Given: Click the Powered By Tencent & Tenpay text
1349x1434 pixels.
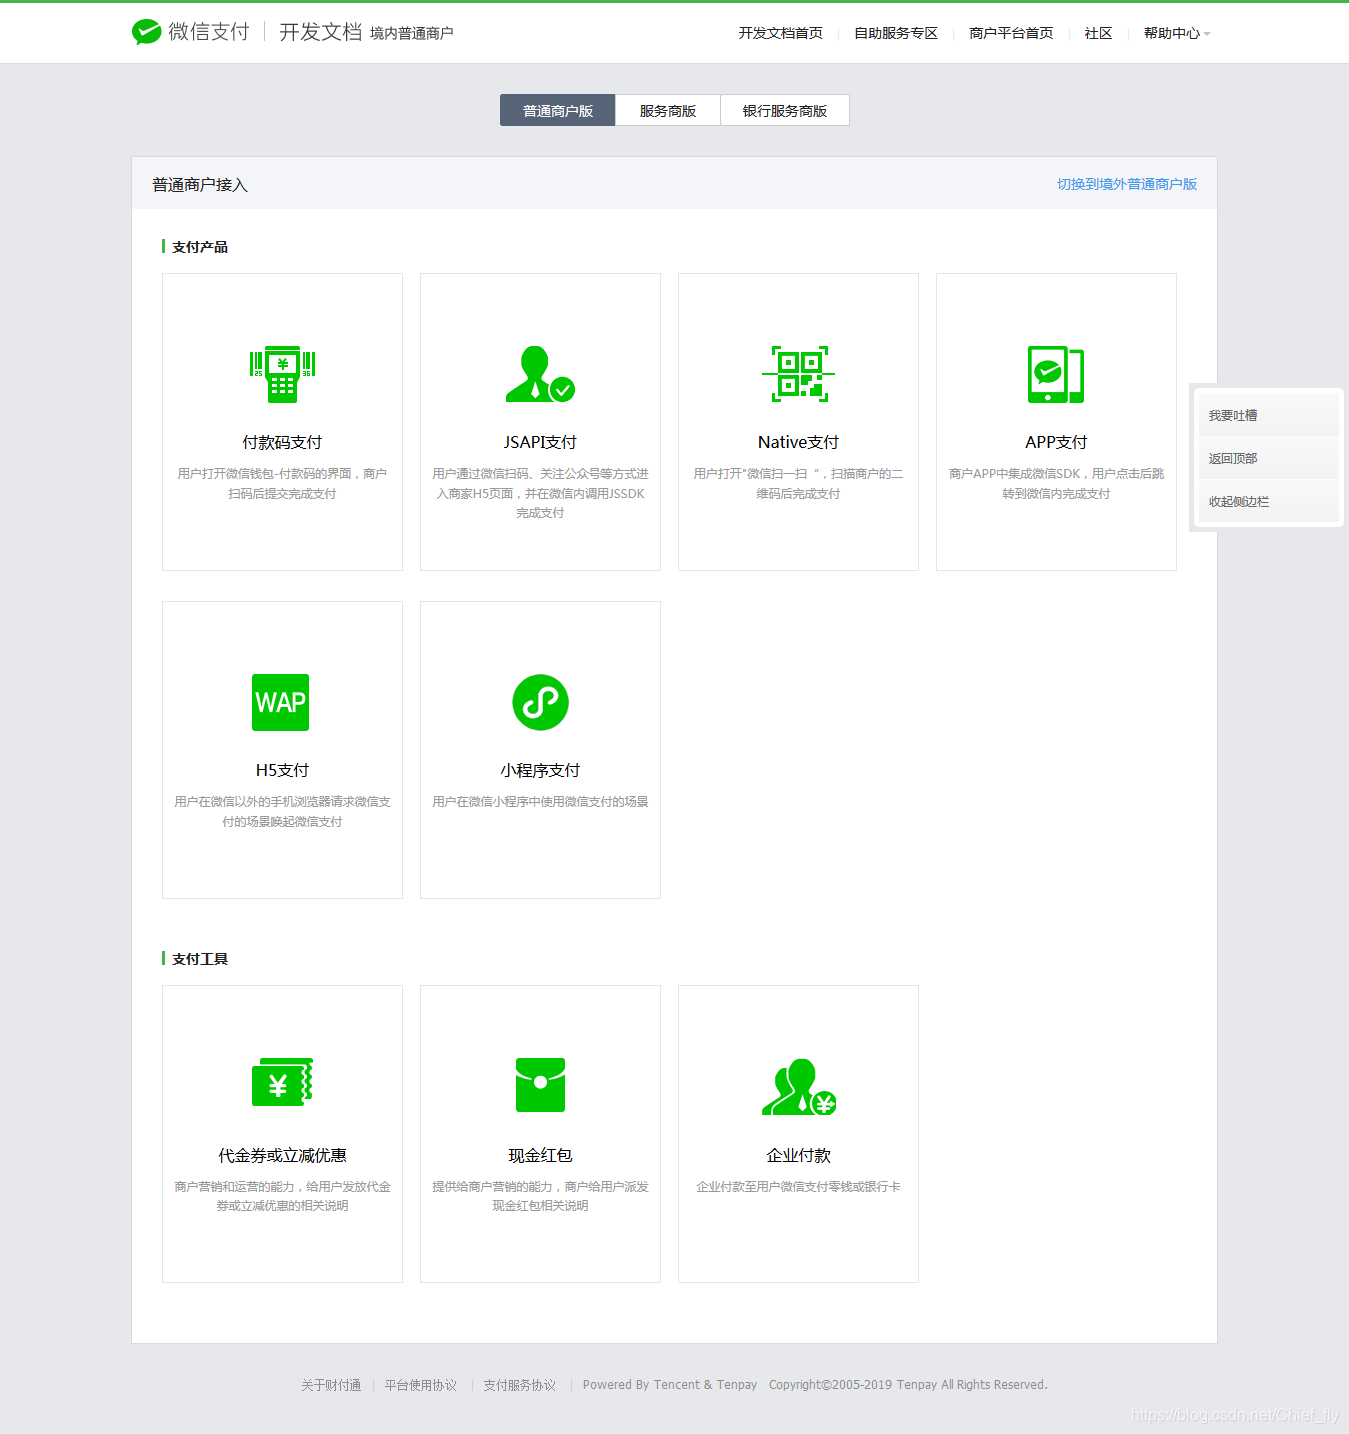Looking at the screenshot, I should (670, 1385).
